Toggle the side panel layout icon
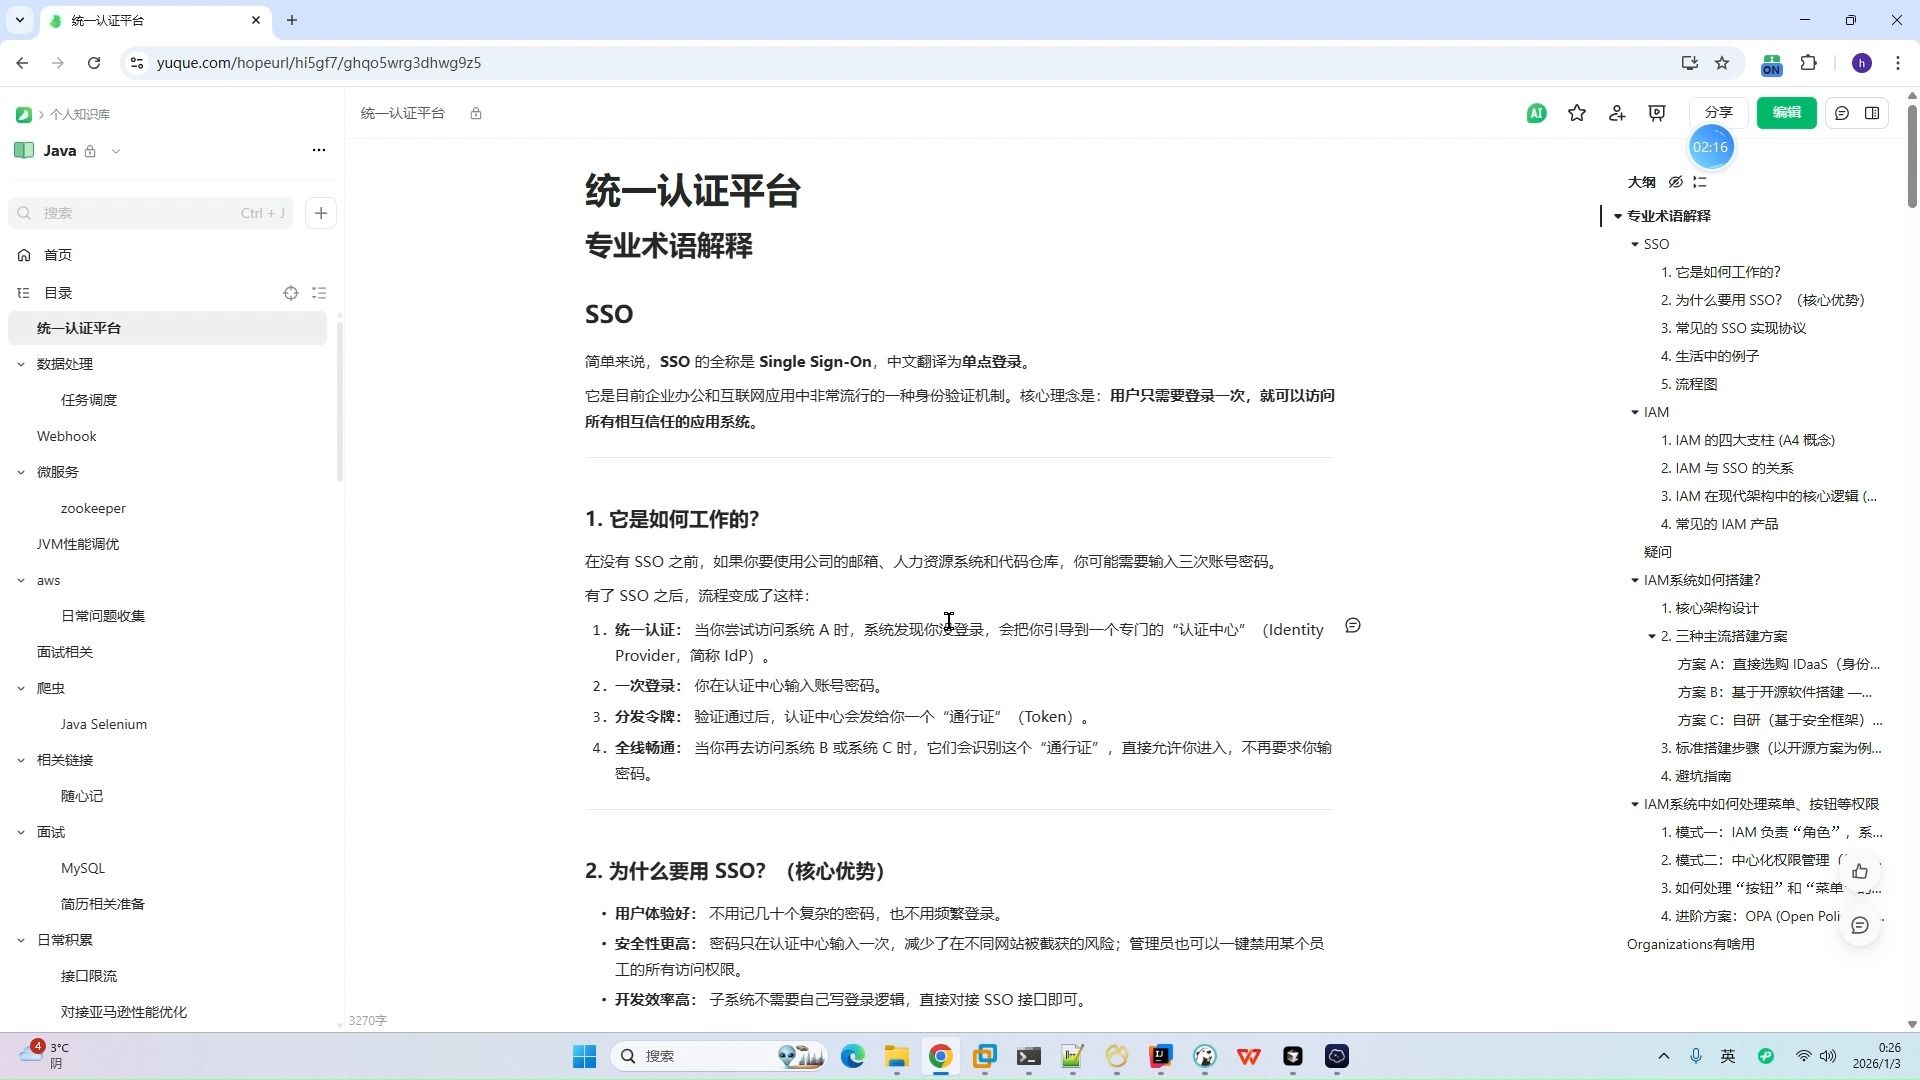Screen dimensions: 1920x1080 click(1872, 113)
